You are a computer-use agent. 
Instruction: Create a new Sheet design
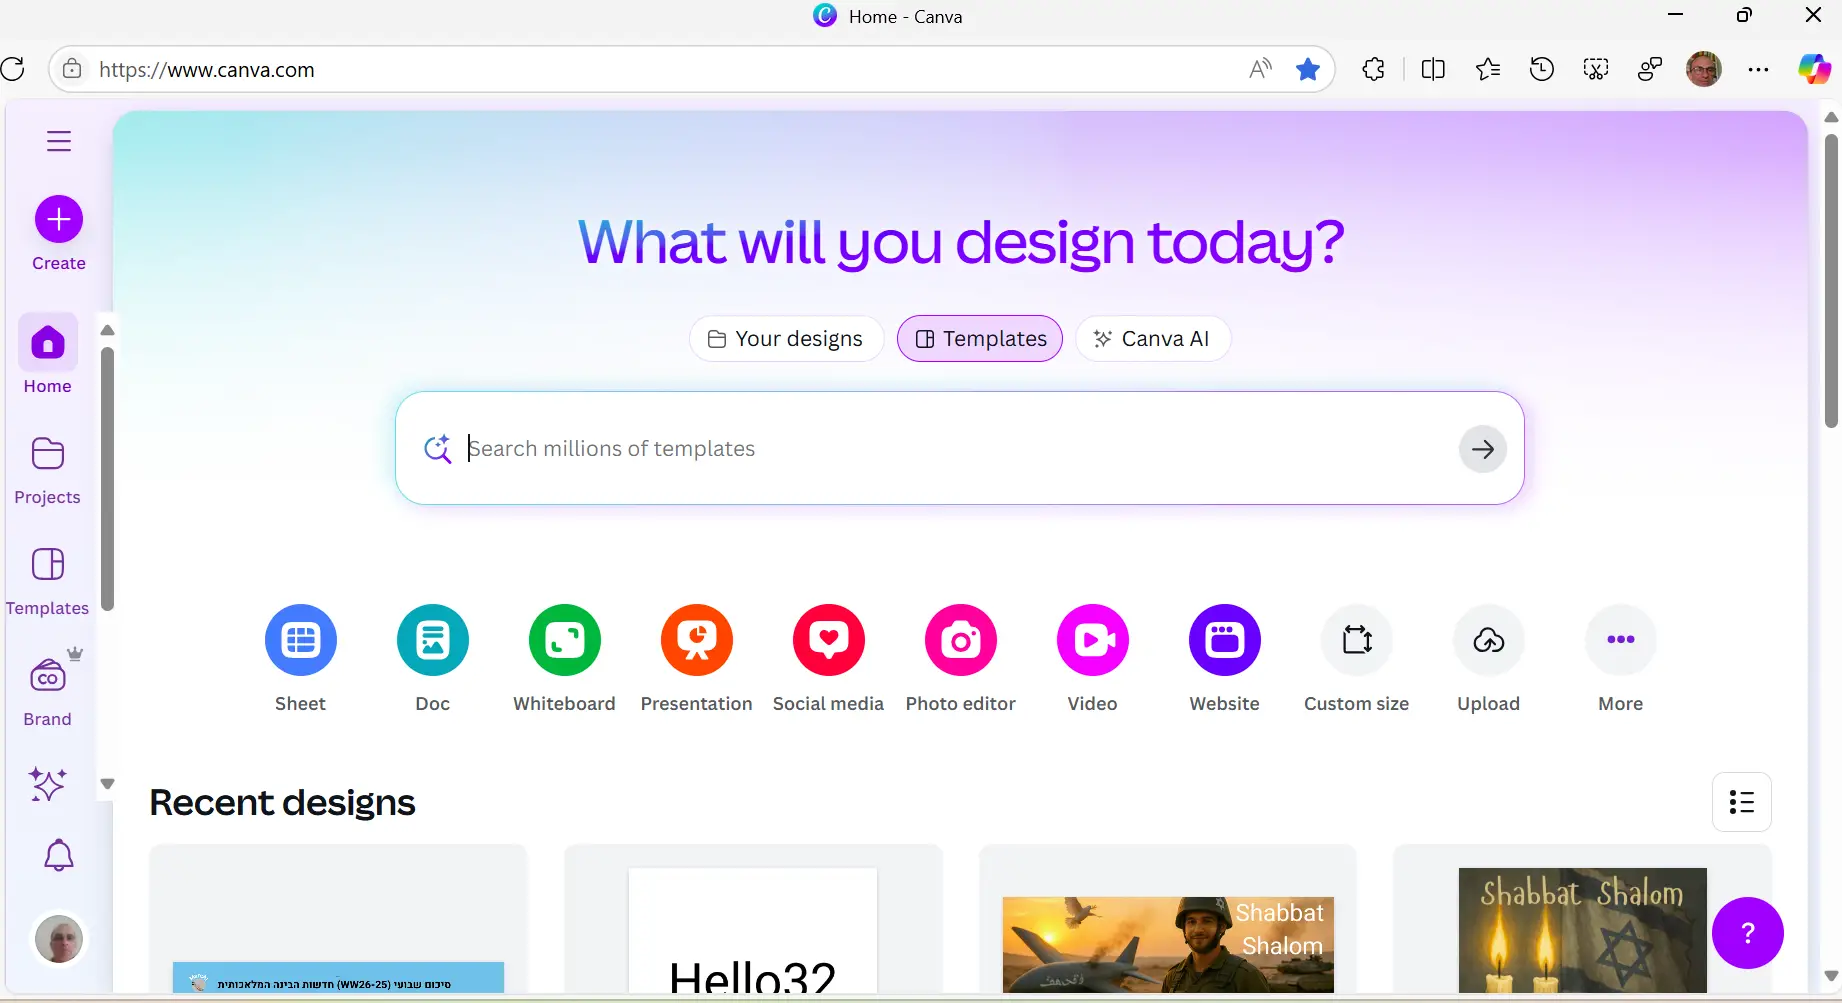point(301,640)
